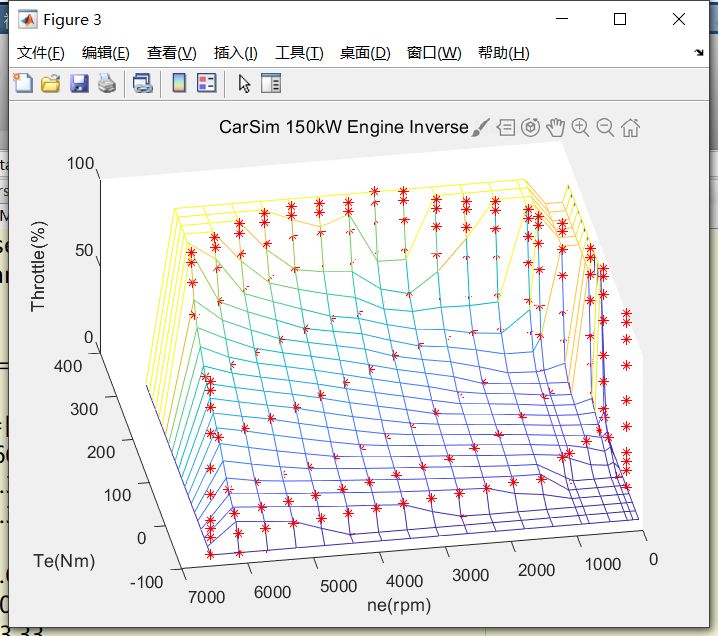Click the Te(Nm) axis label
This screenshot has width=718, height=636.
(x=64, y=561)
